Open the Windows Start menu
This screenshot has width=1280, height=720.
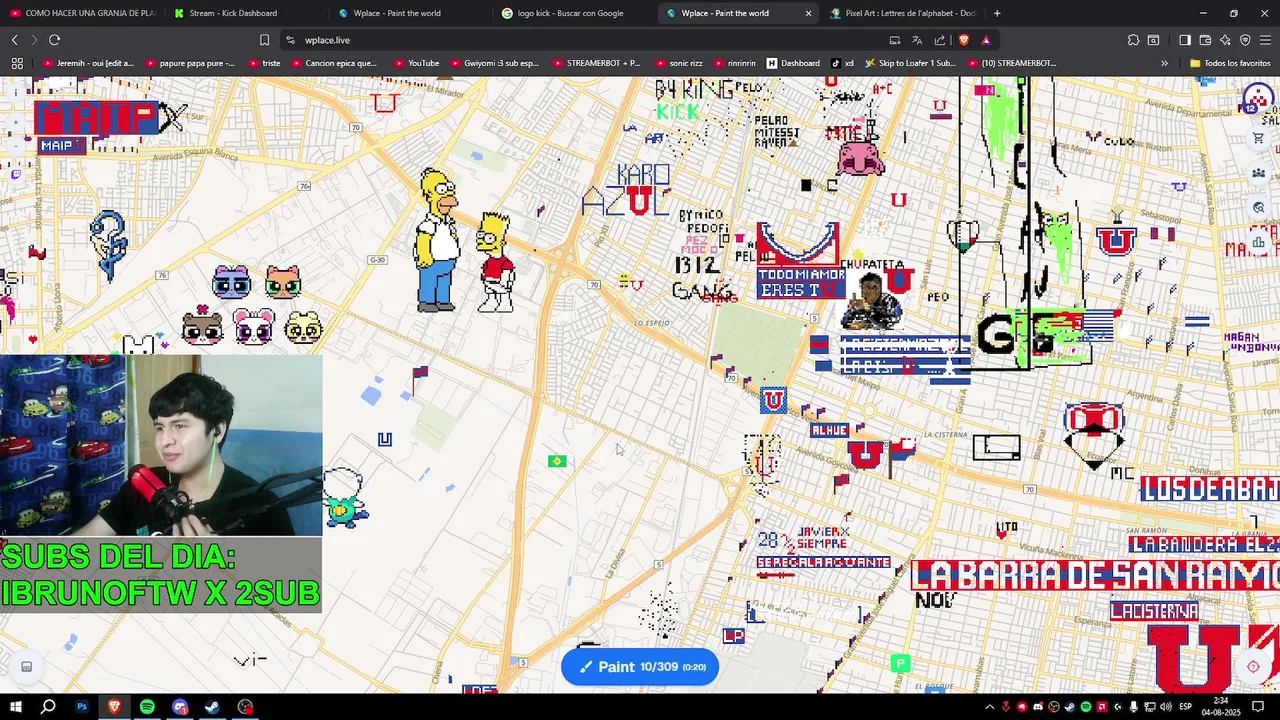coord(16,707)
